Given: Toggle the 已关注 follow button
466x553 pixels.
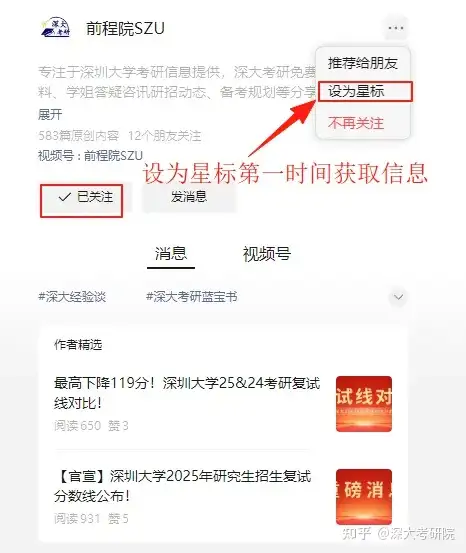Looking at the screenshot, I should tap(85, 197).
